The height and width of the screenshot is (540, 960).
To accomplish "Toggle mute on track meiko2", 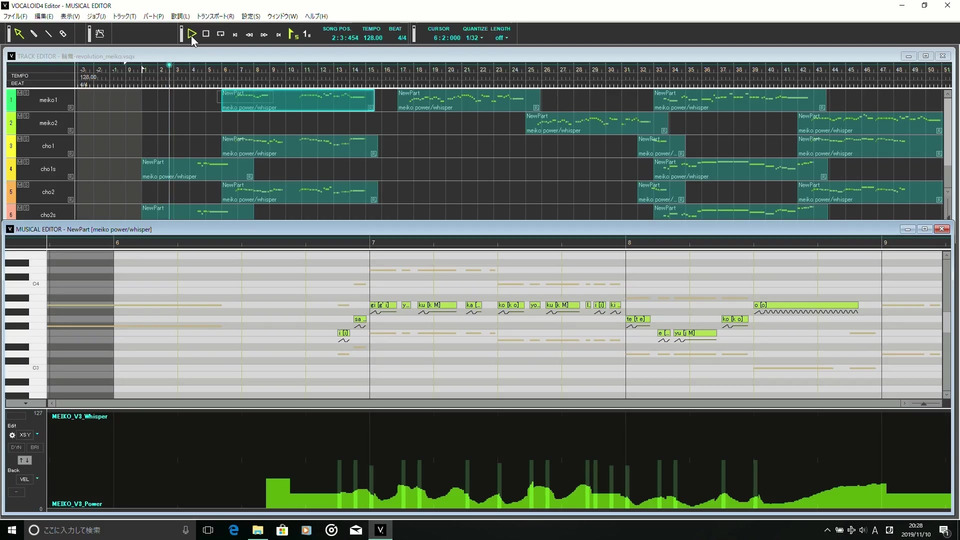I will (20, 116).
